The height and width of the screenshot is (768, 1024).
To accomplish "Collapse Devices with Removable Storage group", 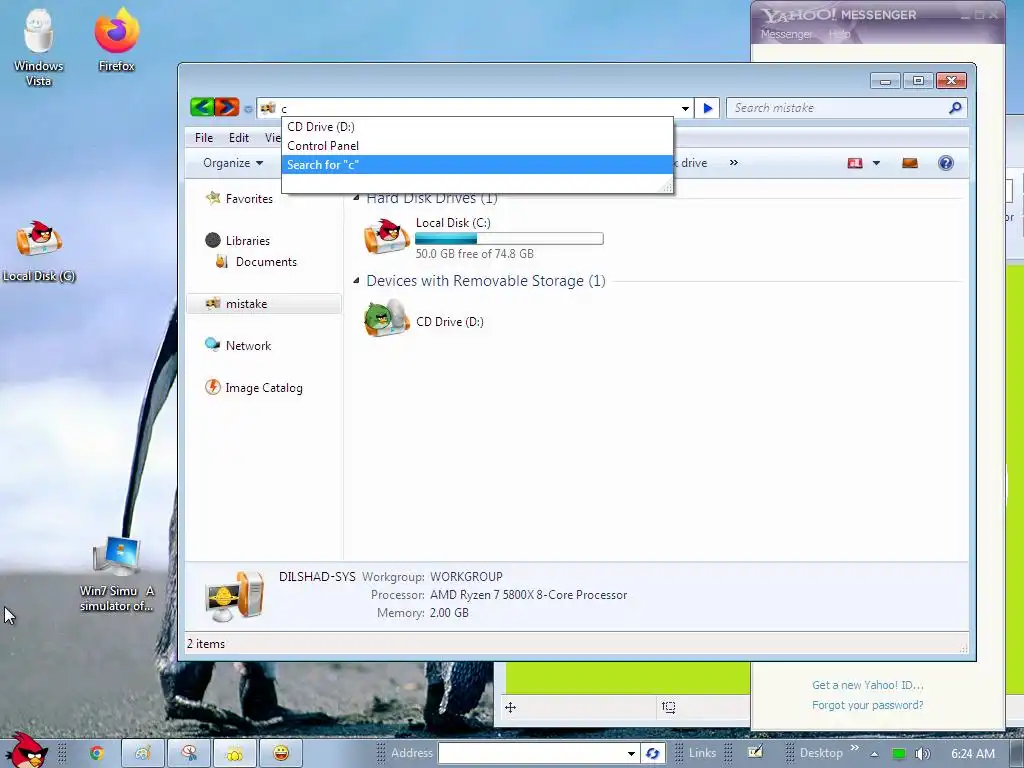I will point(356,281).
